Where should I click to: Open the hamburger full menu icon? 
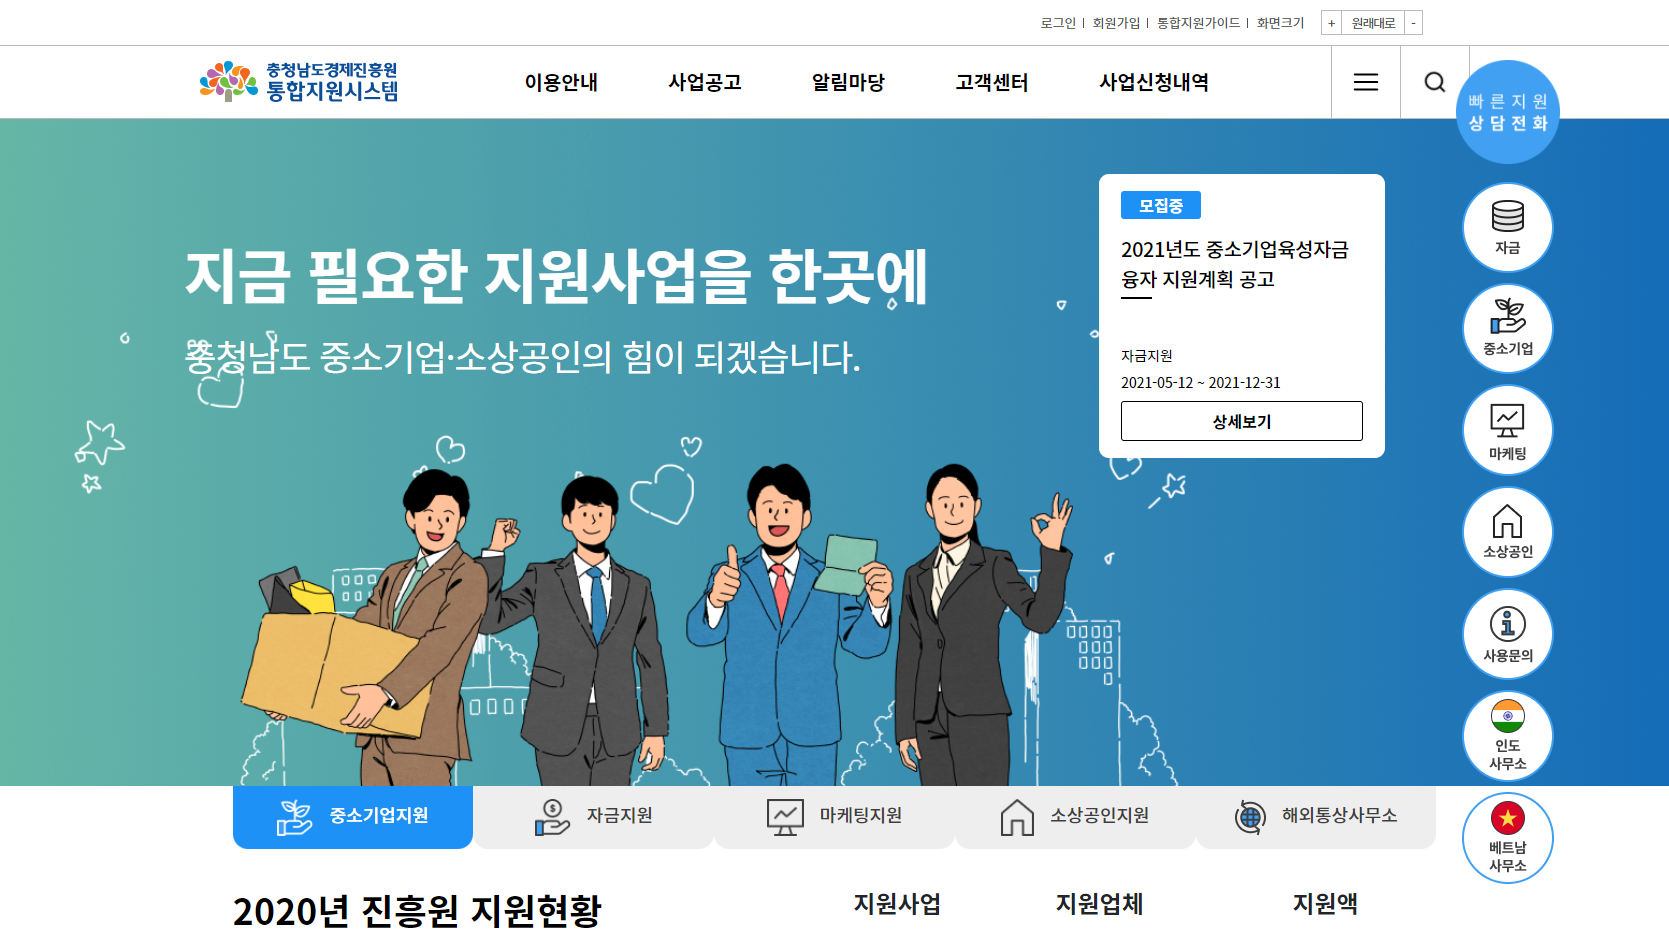(x=1366, y=82)
